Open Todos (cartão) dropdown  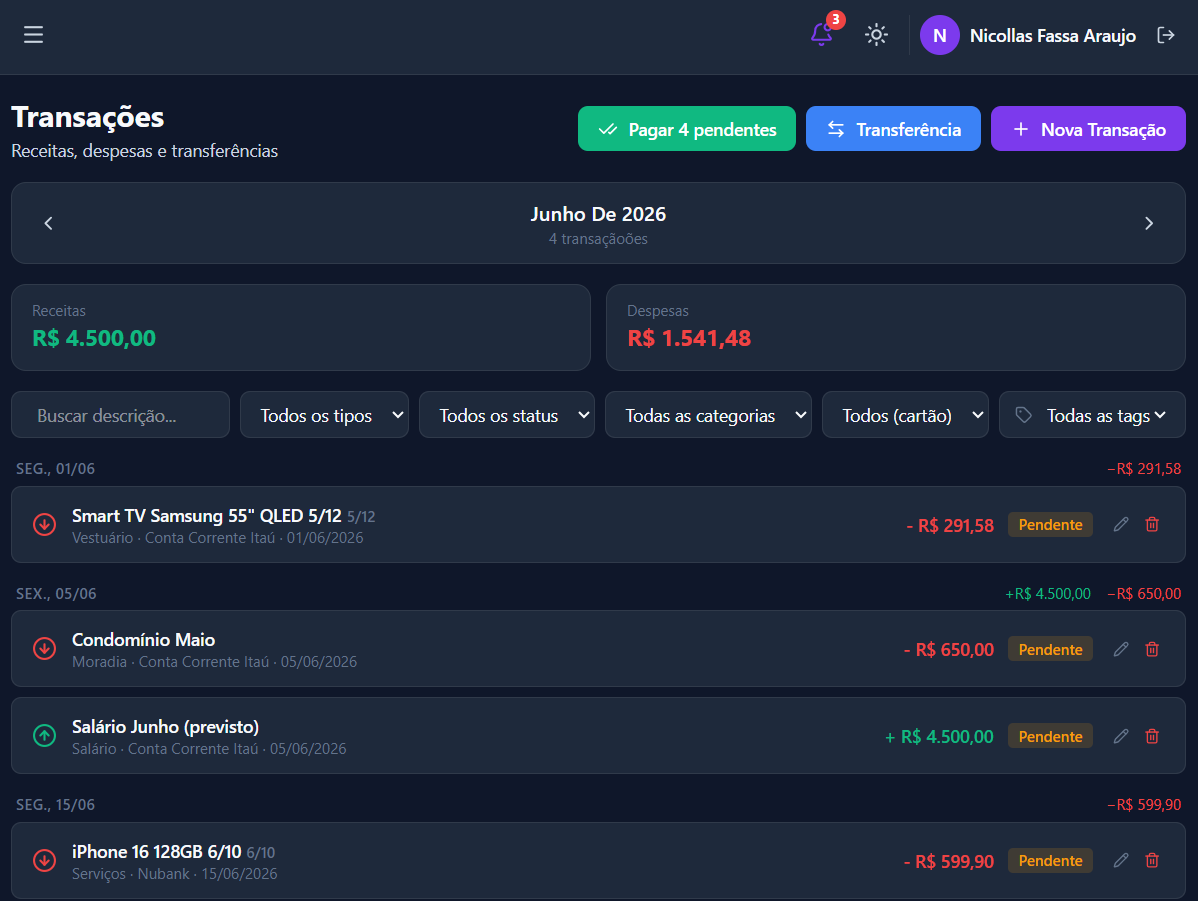pos(905,415)
